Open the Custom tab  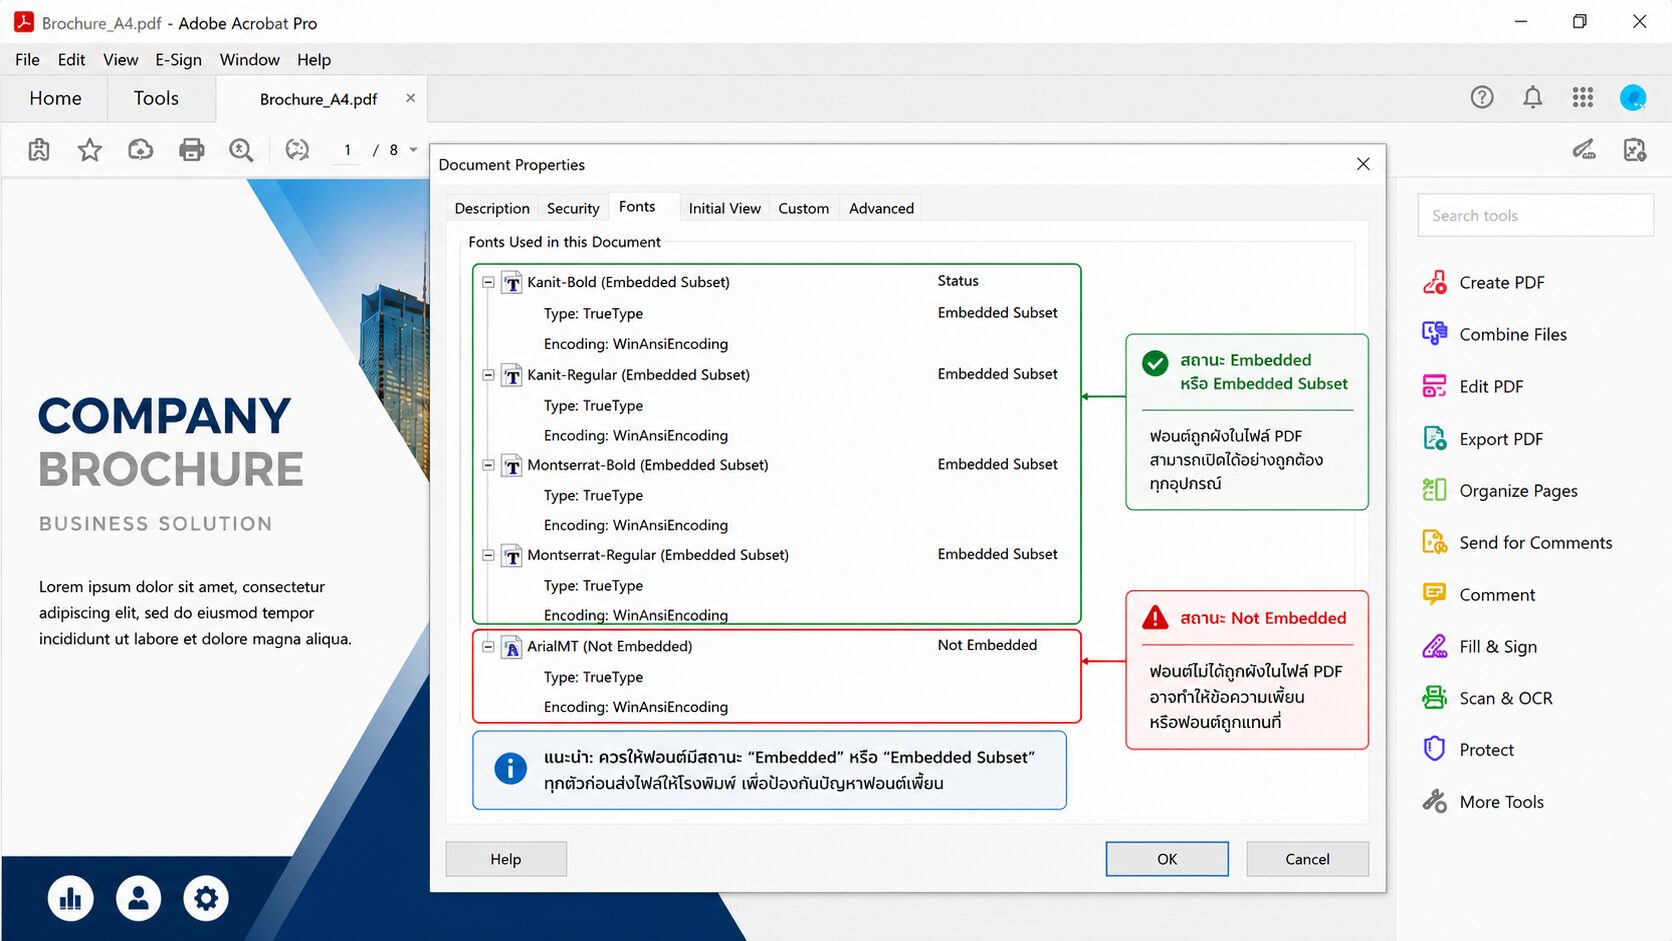click(x=803, y=208)
